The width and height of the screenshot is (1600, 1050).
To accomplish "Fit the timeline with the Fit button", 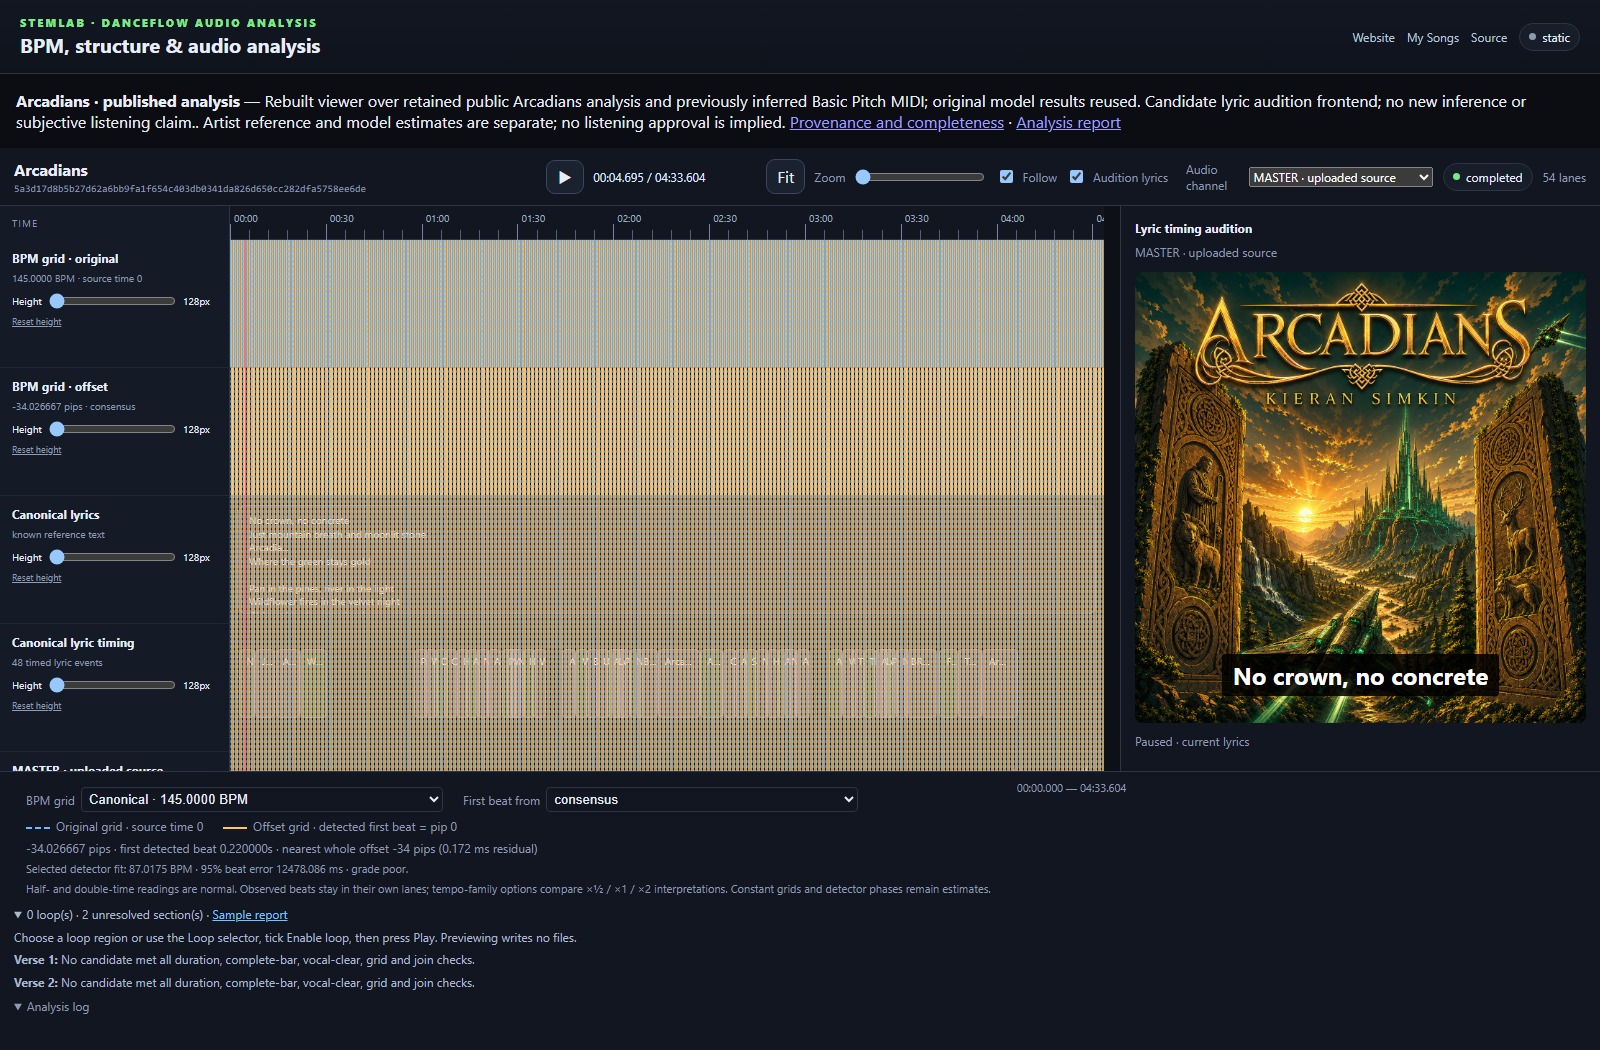I will coord(785,177).
